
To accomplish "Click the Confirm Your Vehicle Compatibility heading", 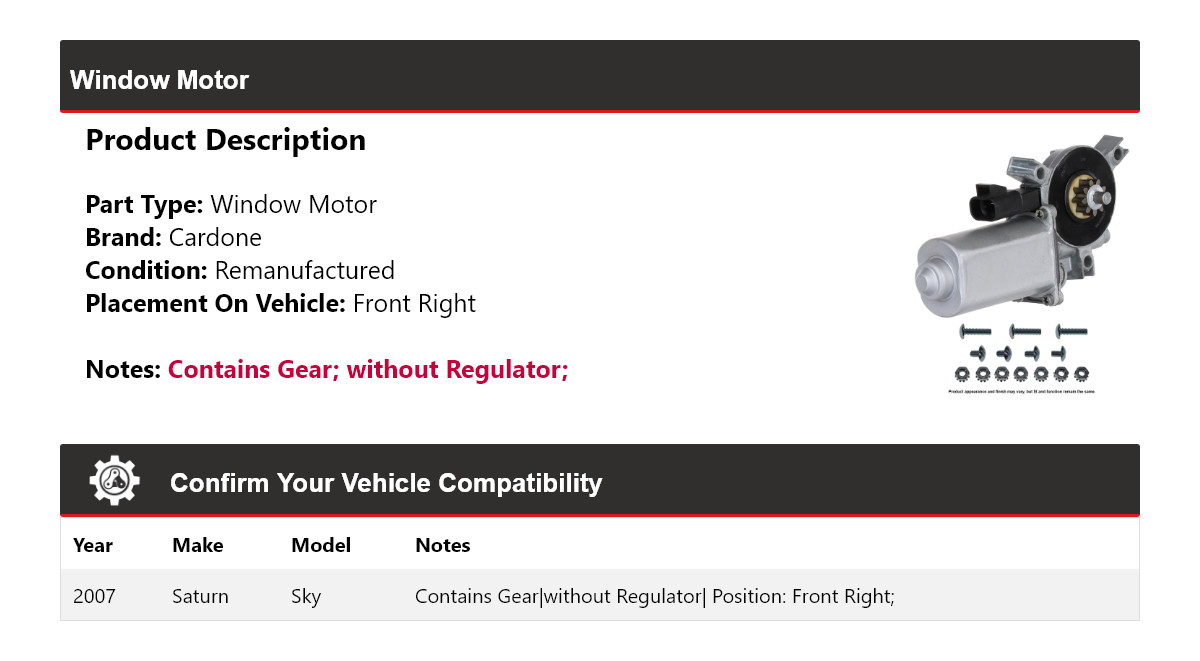I will pos(386,483).
